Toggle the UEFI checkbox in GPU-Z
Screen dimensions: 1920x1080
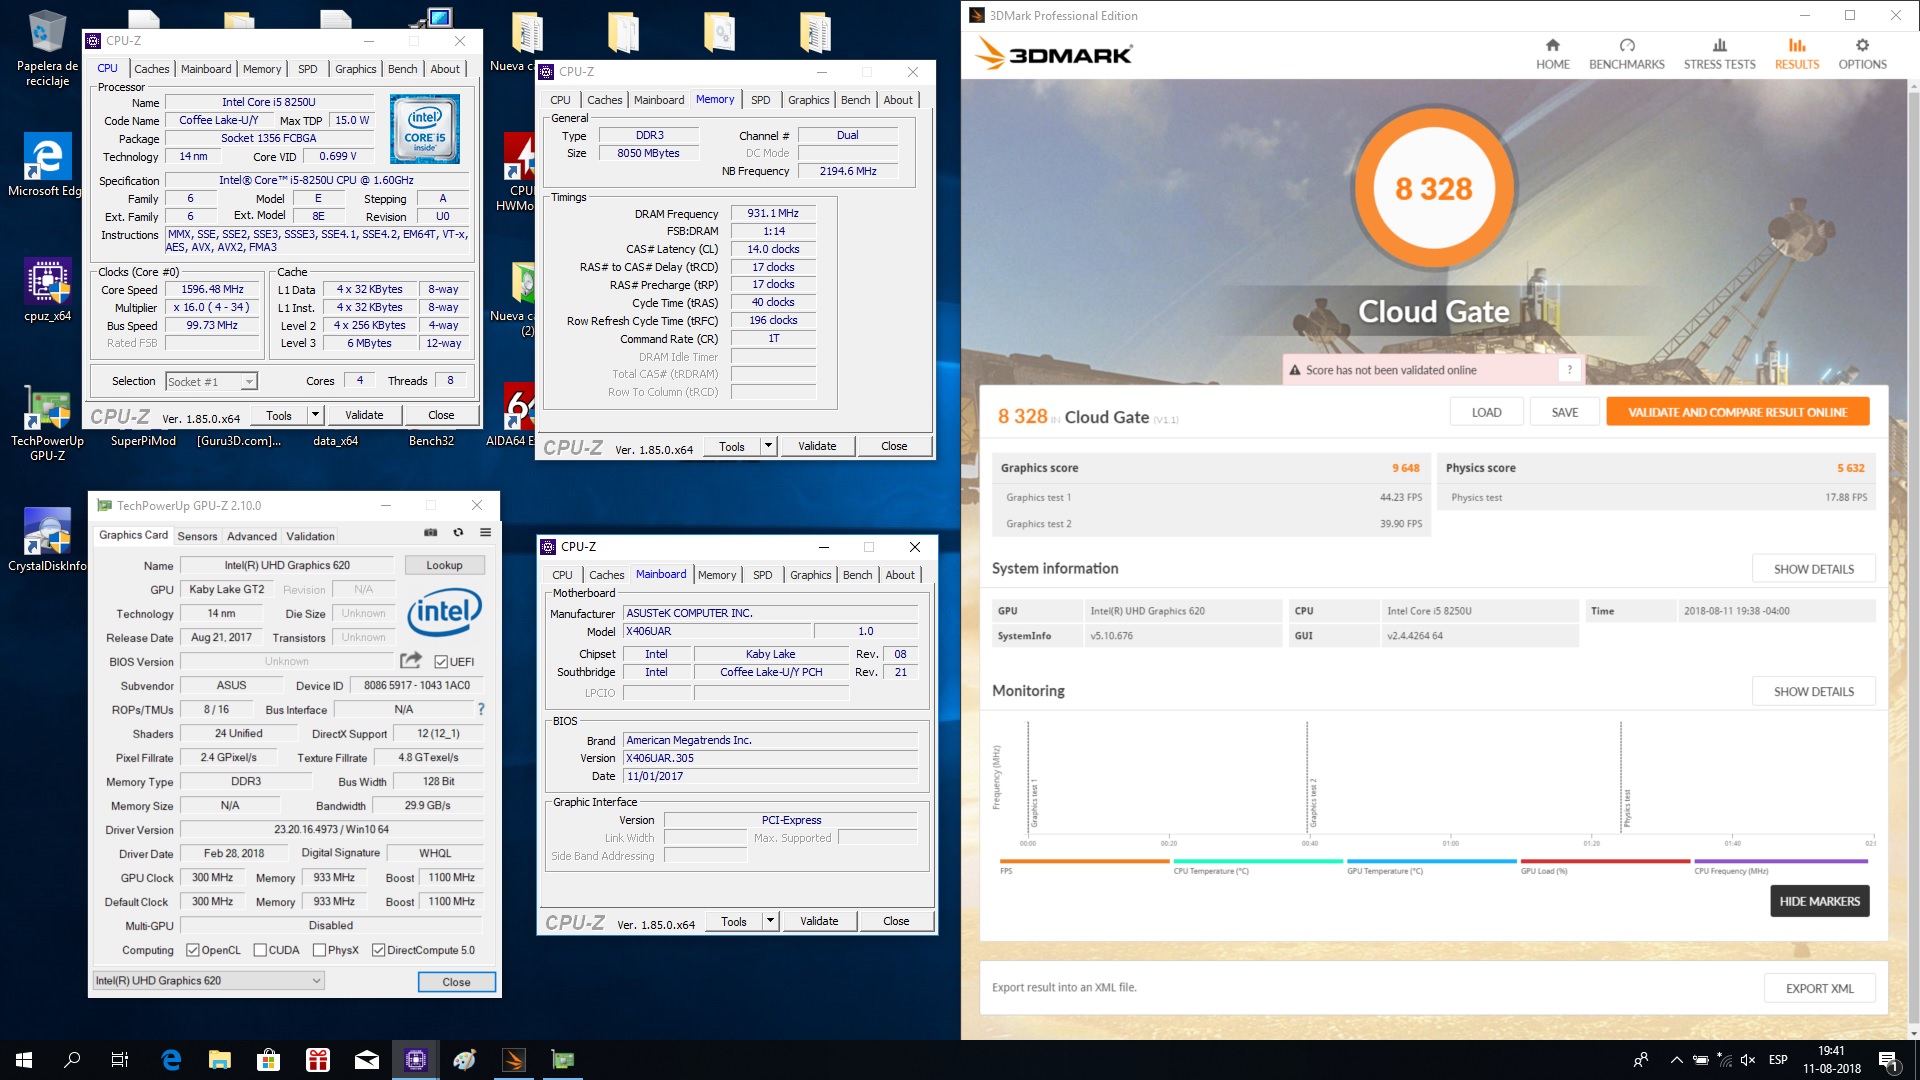(441, 662)
